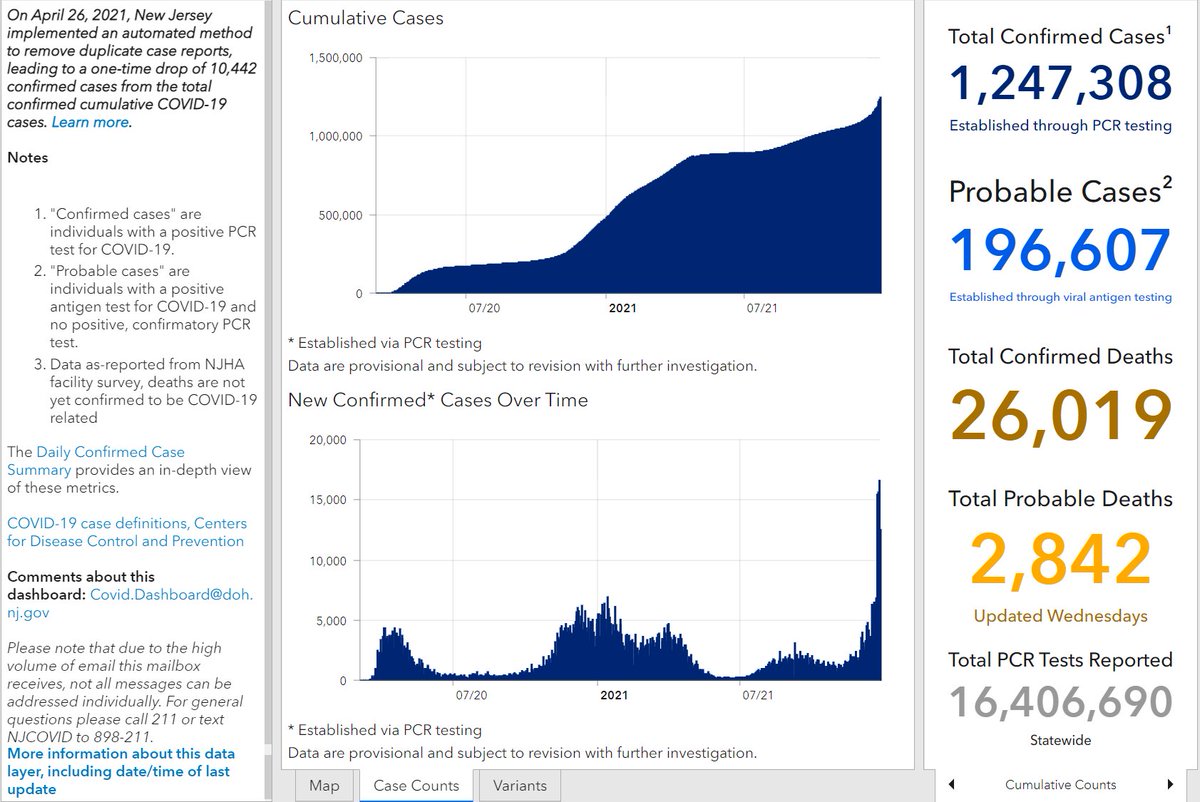Open COVID-19 case definitions CDC link
Viewport: 1200px width, 802px height.
pos(126,532)
